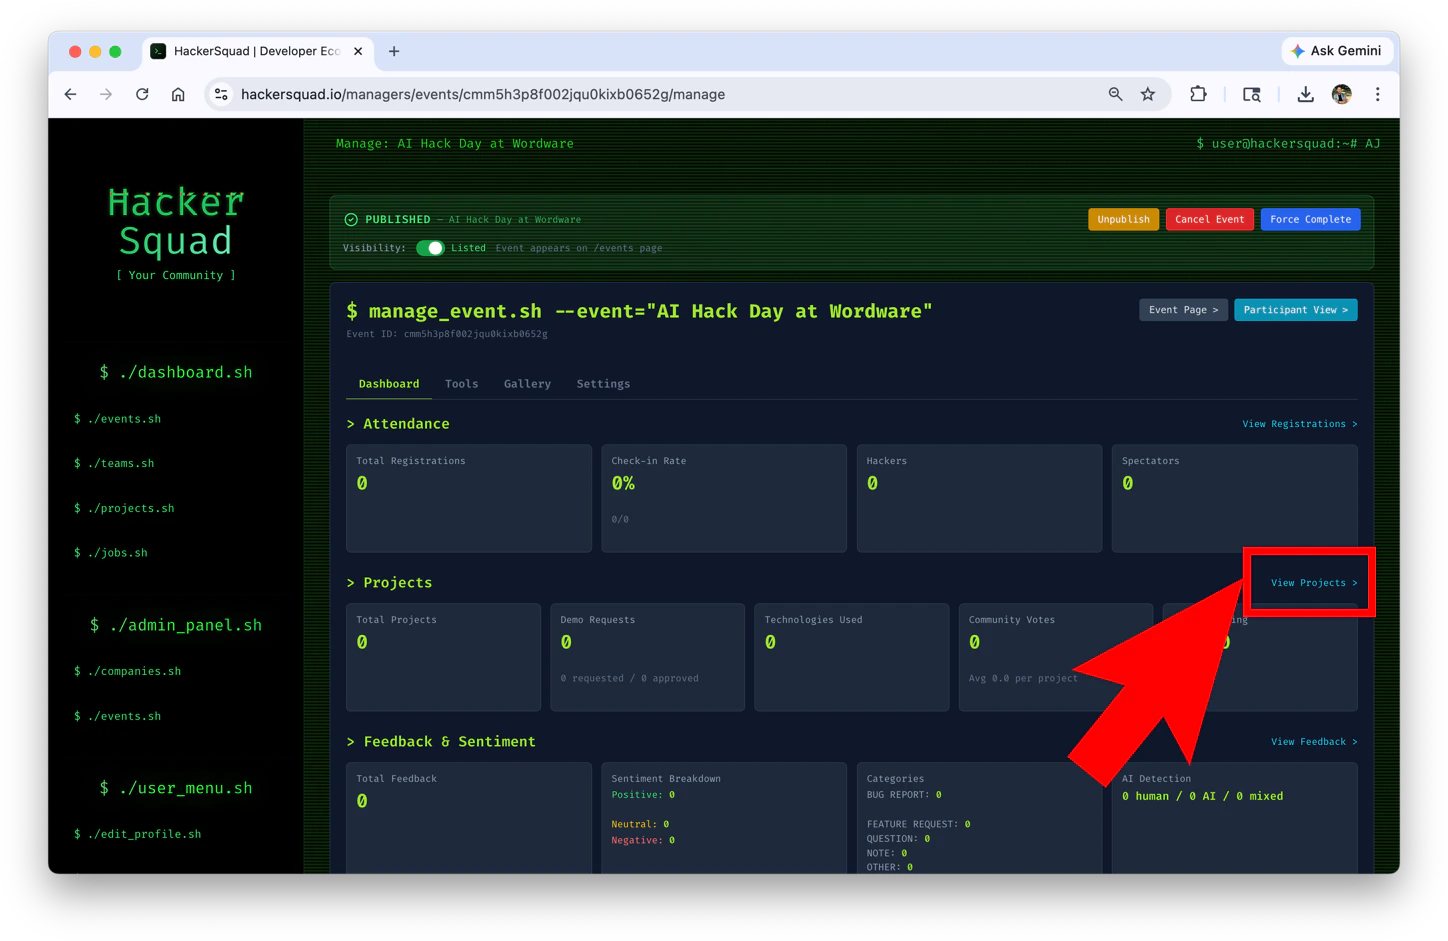Screen dimensions: 1448x941
Task: Open the extensions puzzle-piece icon
Action: [x=1198, y=94]
